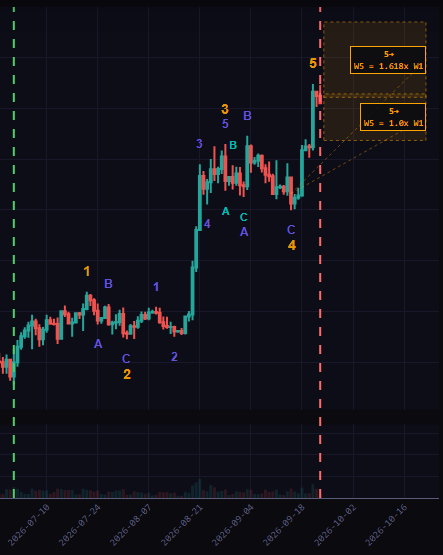
Task: Click the 2026-07-24 date axis label
Action: (79, 525)
